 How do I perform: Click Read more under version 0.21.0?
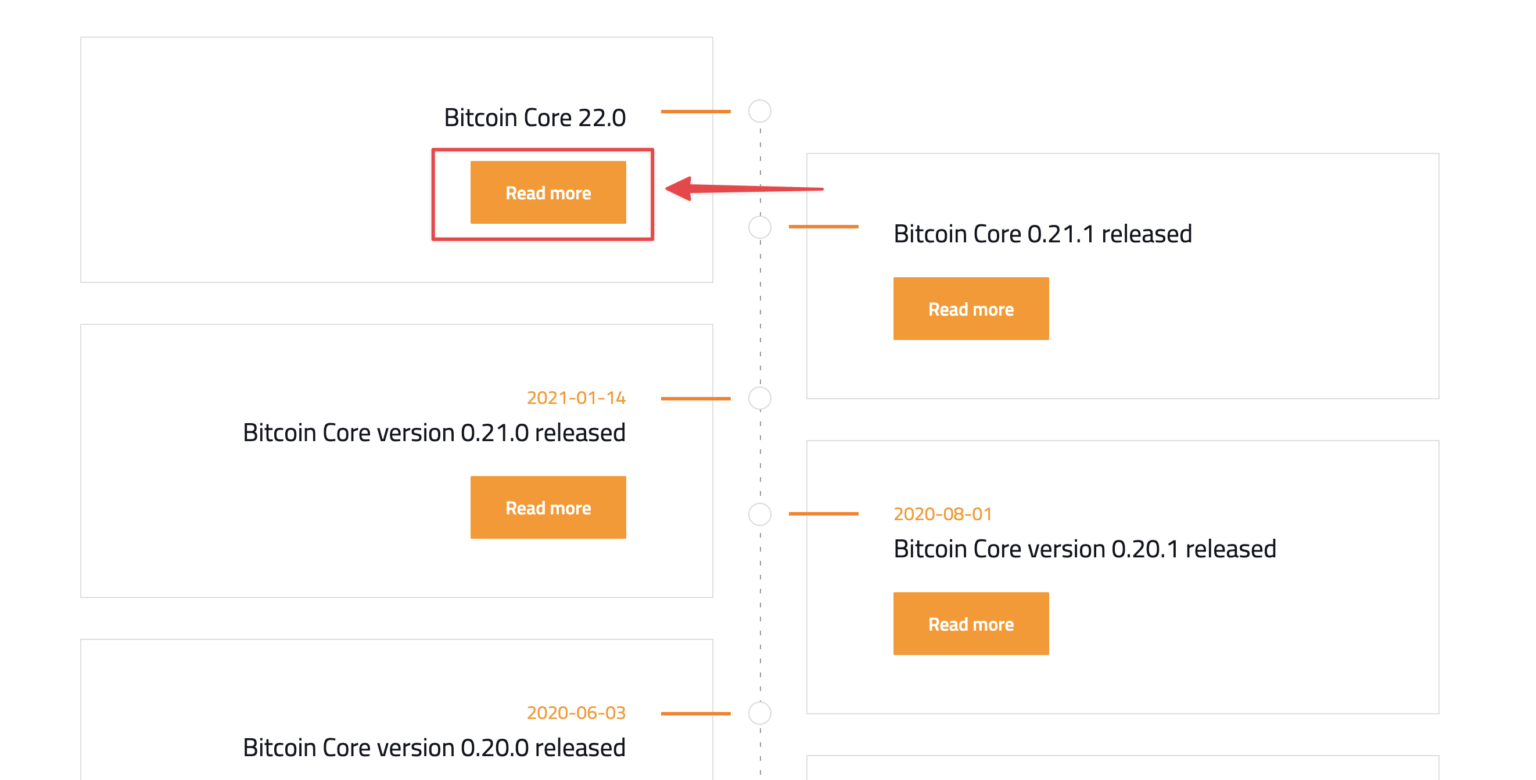[548, 507]
